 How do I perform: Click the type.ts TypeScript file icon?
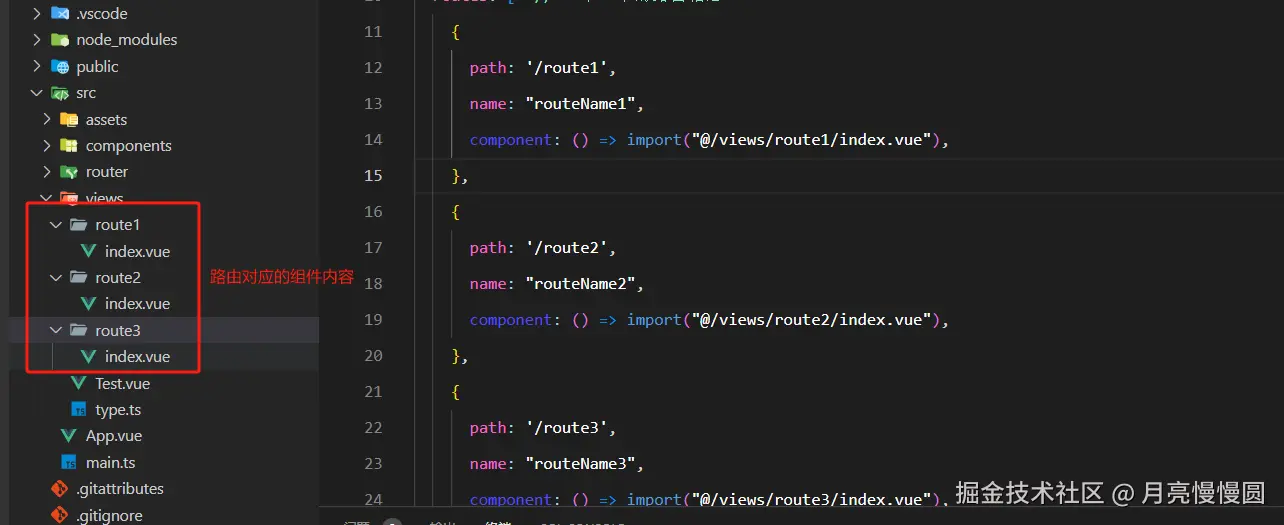[79, 410]
